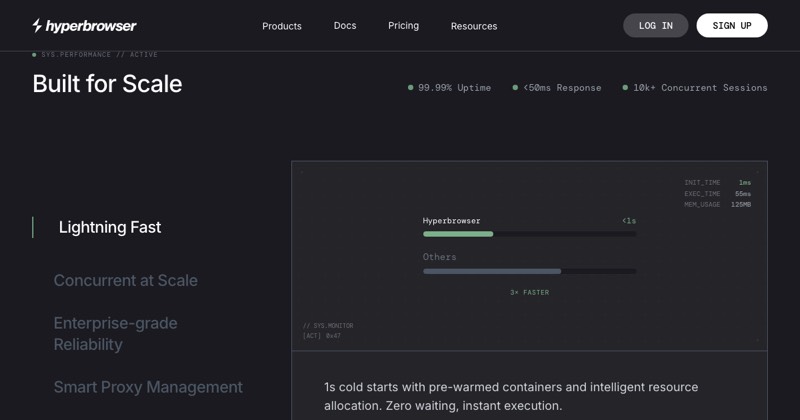Click the SIGN UP button
800x420 pixels.
click(732, 26)
